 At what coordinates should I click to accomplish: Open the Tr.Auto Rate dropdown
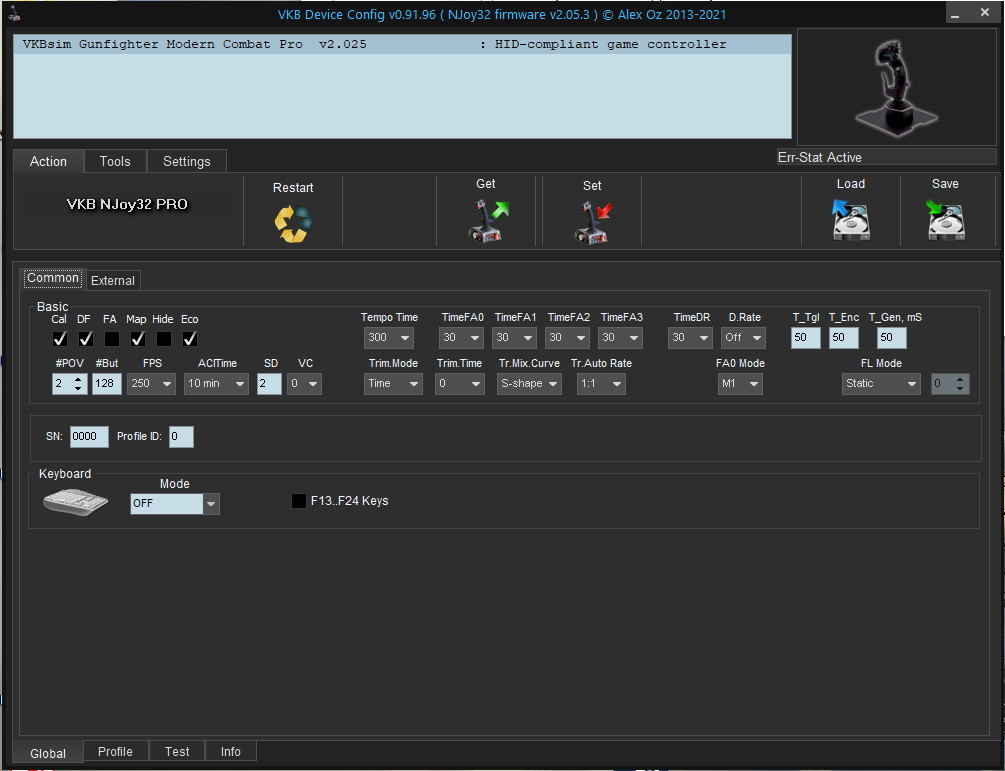pos(601,384)
